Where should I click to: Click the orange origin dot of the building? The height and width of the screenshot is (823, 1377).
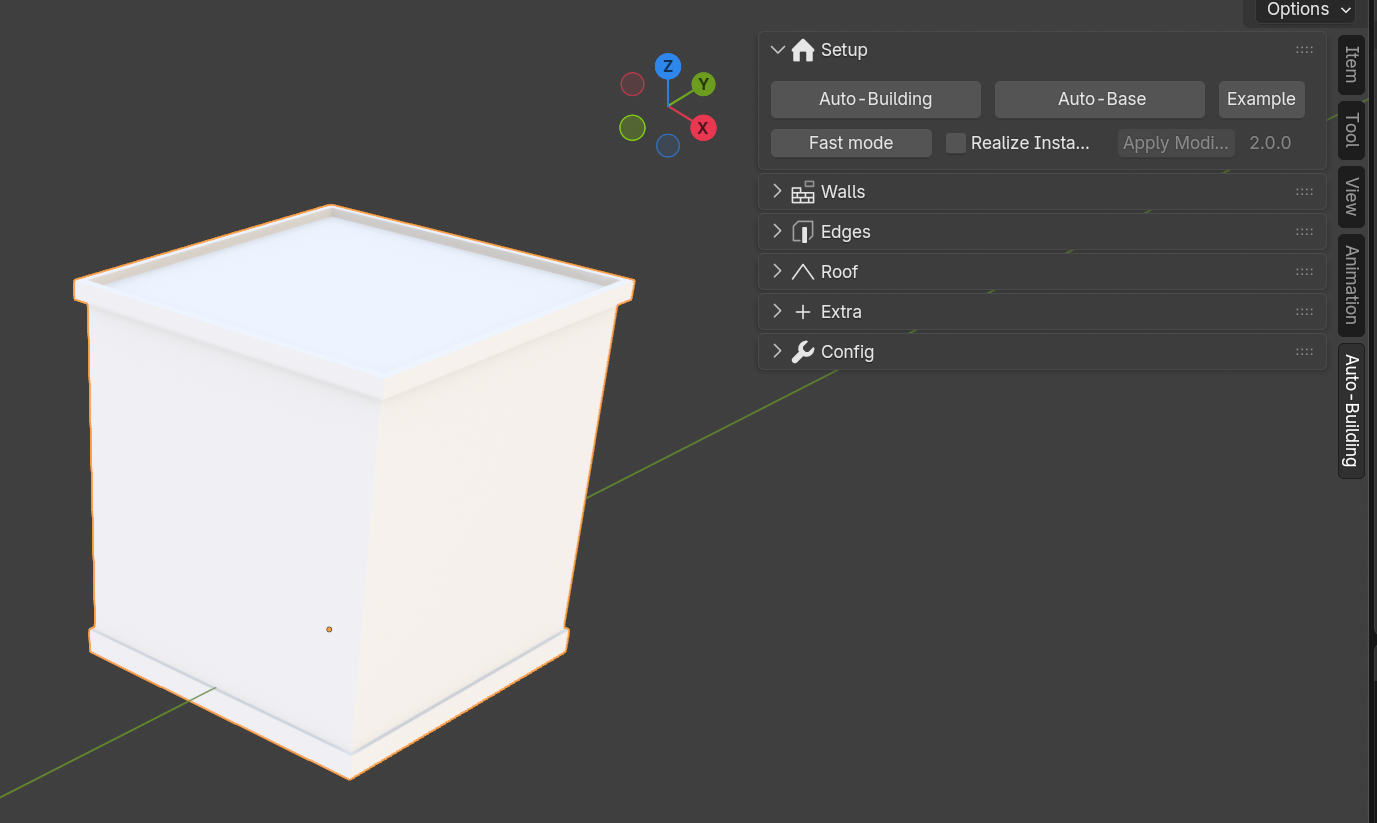tap(329, 629)
